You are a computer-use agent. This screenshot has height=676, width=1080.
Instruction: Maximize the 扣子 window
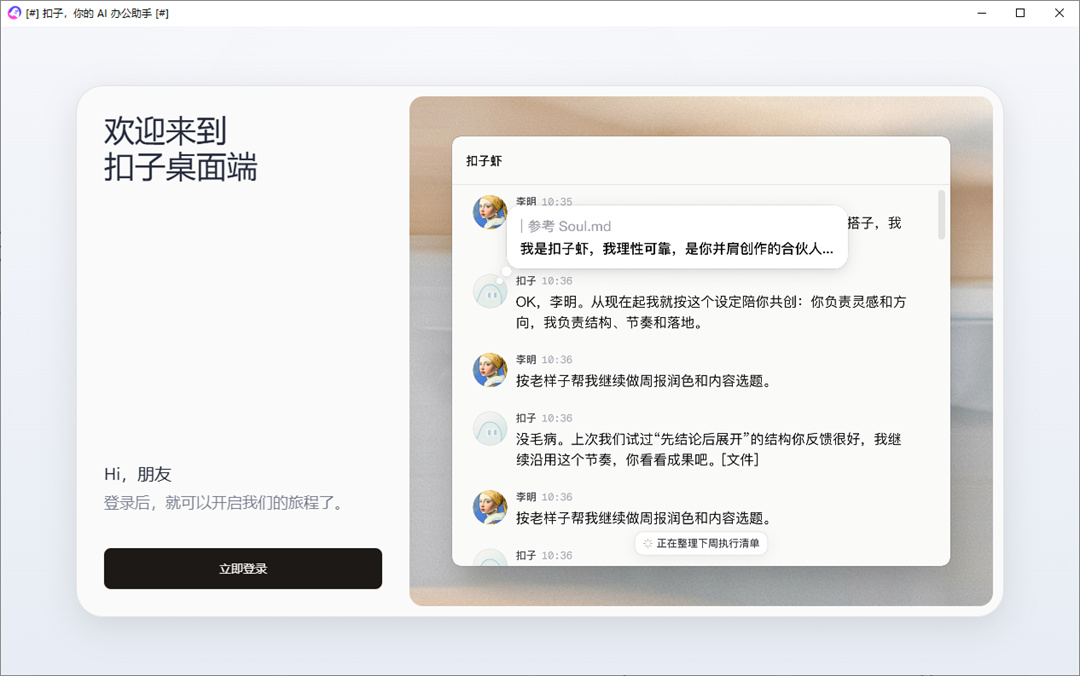tap(1020, 12)
